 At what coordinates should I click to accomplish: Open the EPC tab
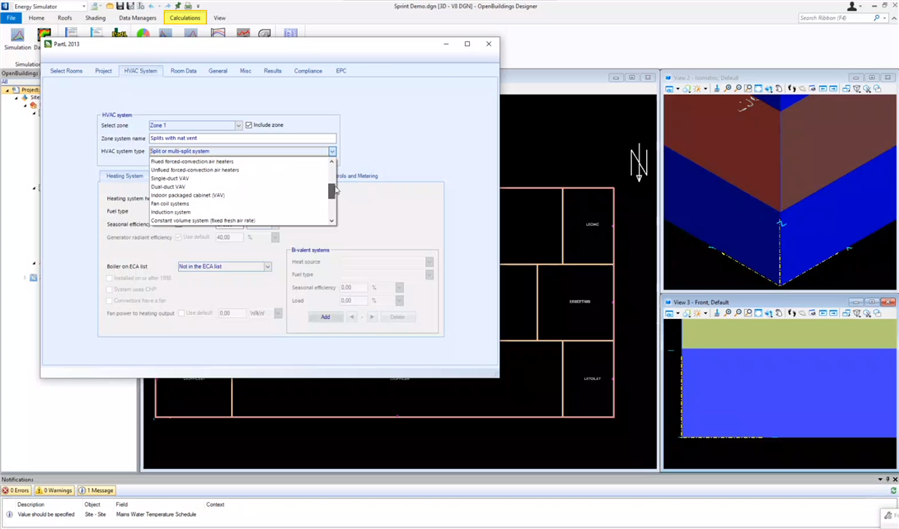(341, 71)
